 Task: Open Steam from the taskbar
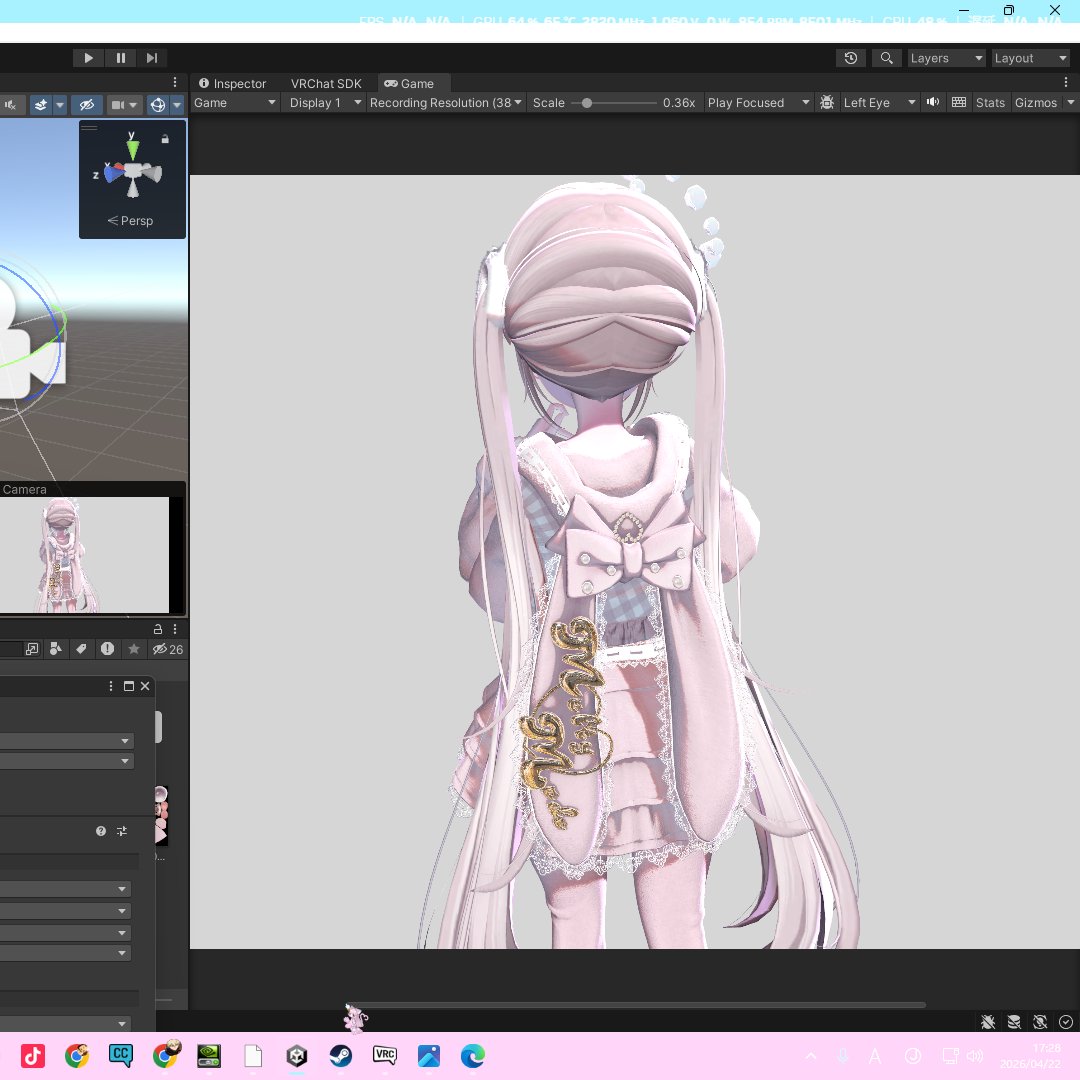coord(341,1055)
